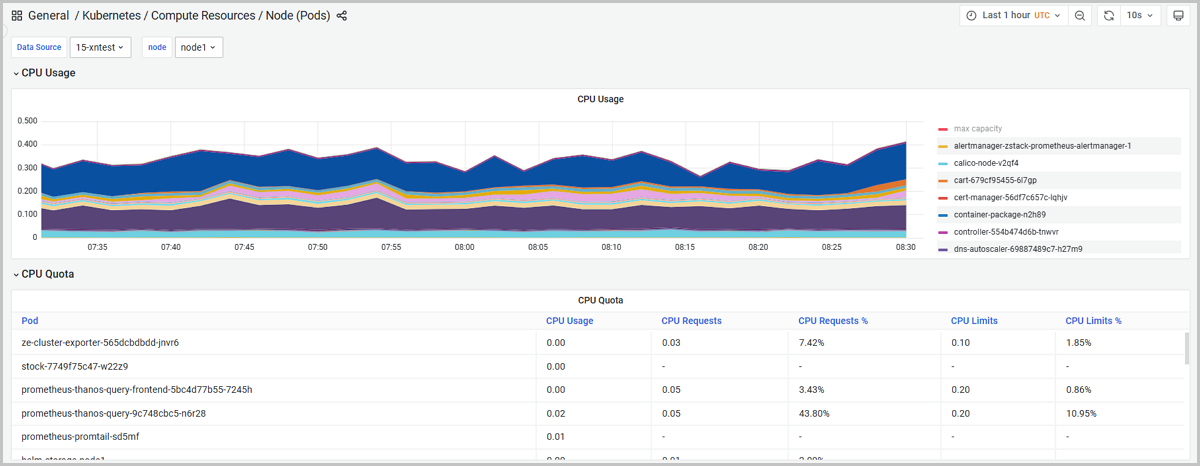Open the node1 variable dropdown
The width and height of the screenshot is (1200, 466).
tap(198, 48)
